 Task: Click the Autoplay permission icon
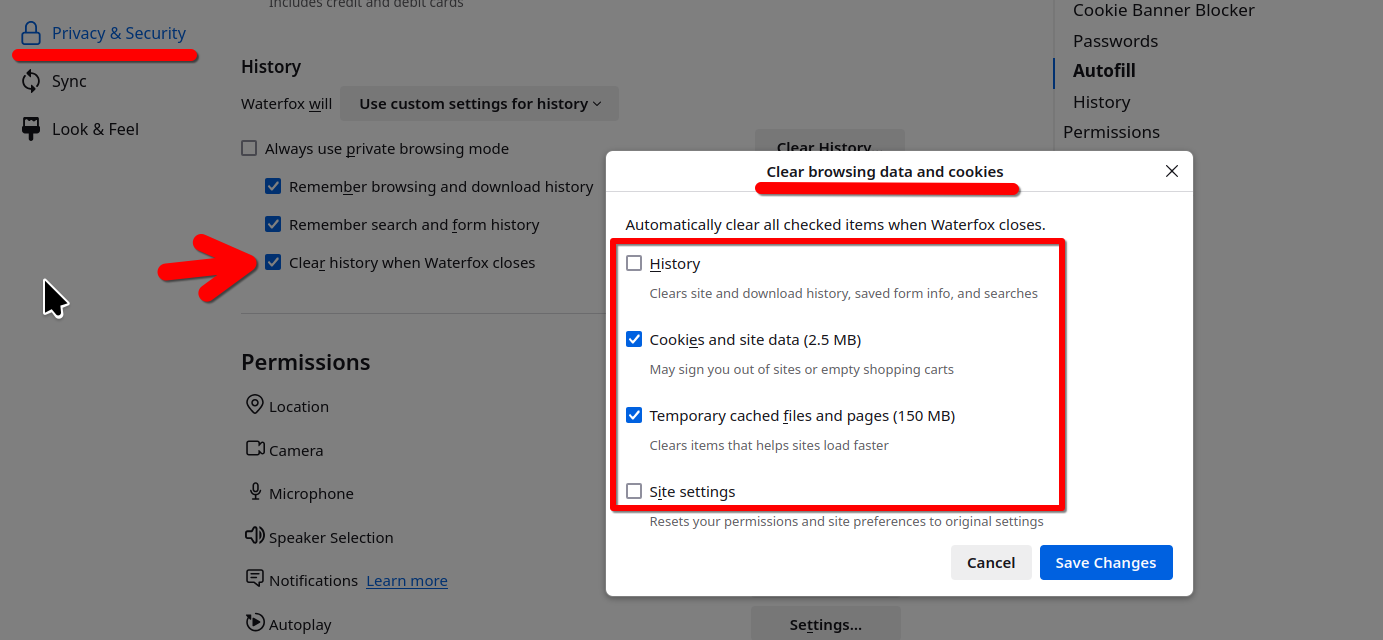(255, 623)
